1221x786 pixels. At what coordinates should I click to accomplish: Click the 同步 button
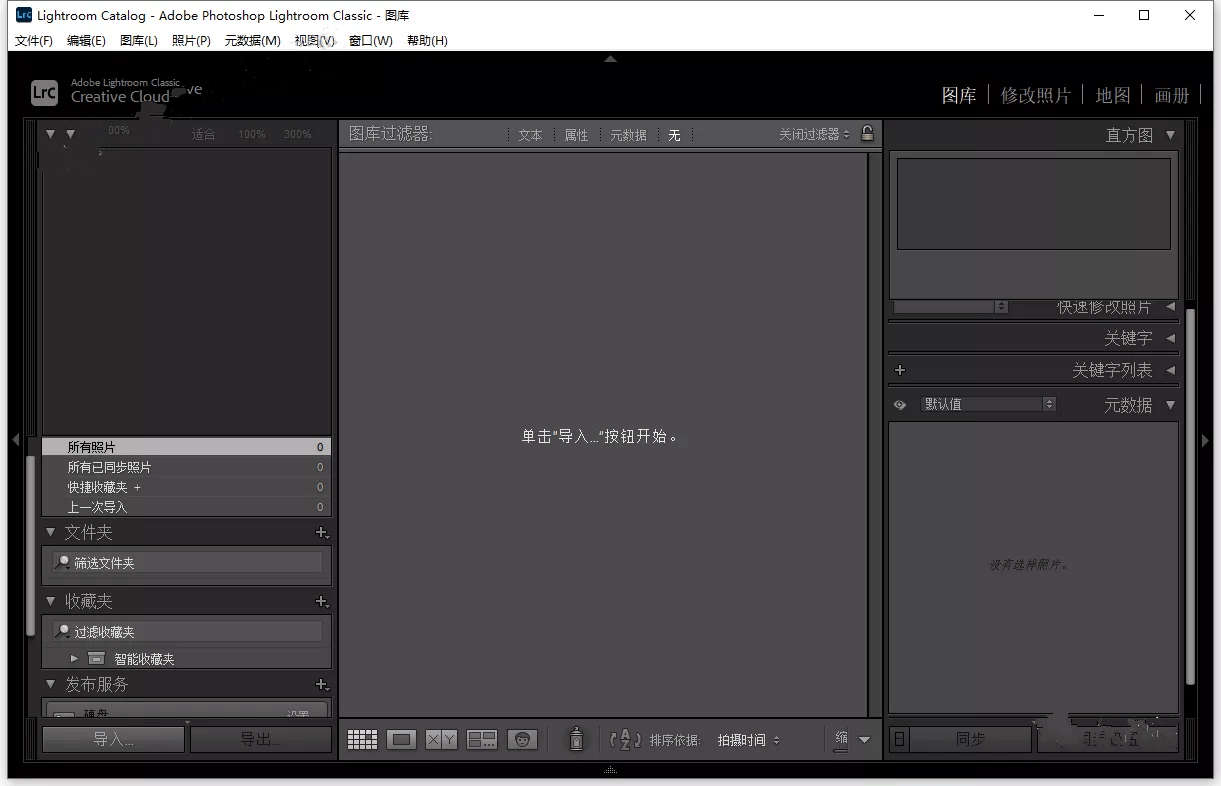[970, 739]
